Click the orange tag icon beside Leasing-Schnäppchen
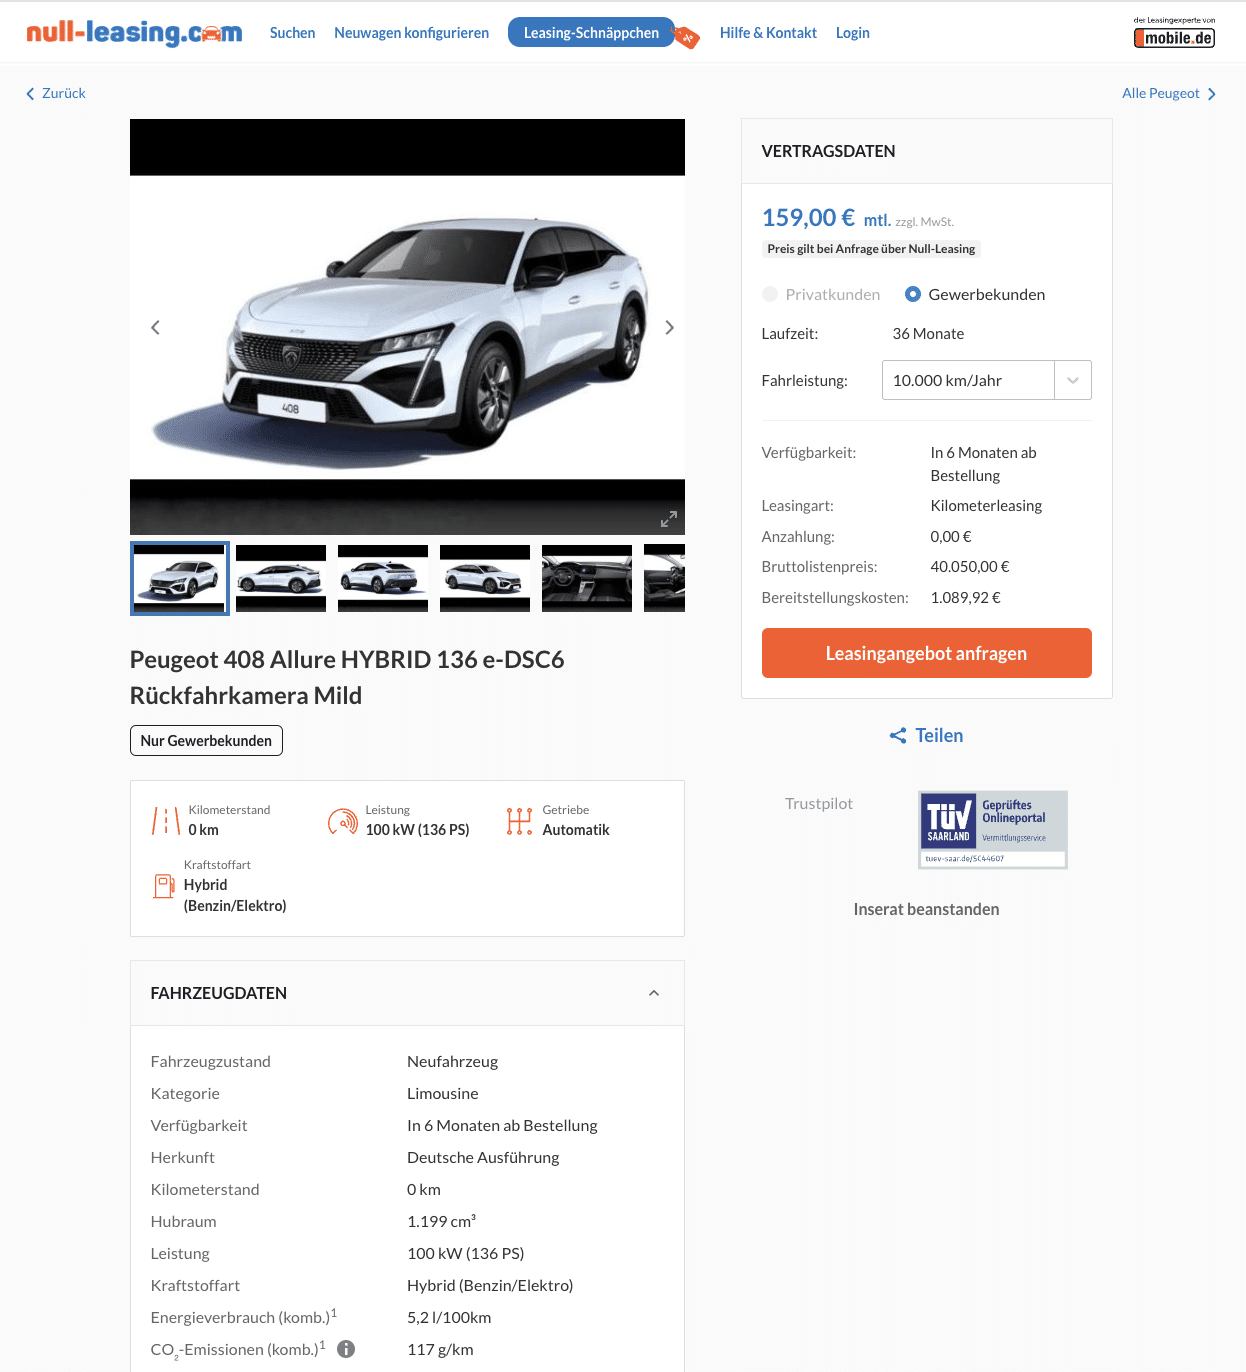The width and height of the screenshot is (1246, 1372). 686,37
